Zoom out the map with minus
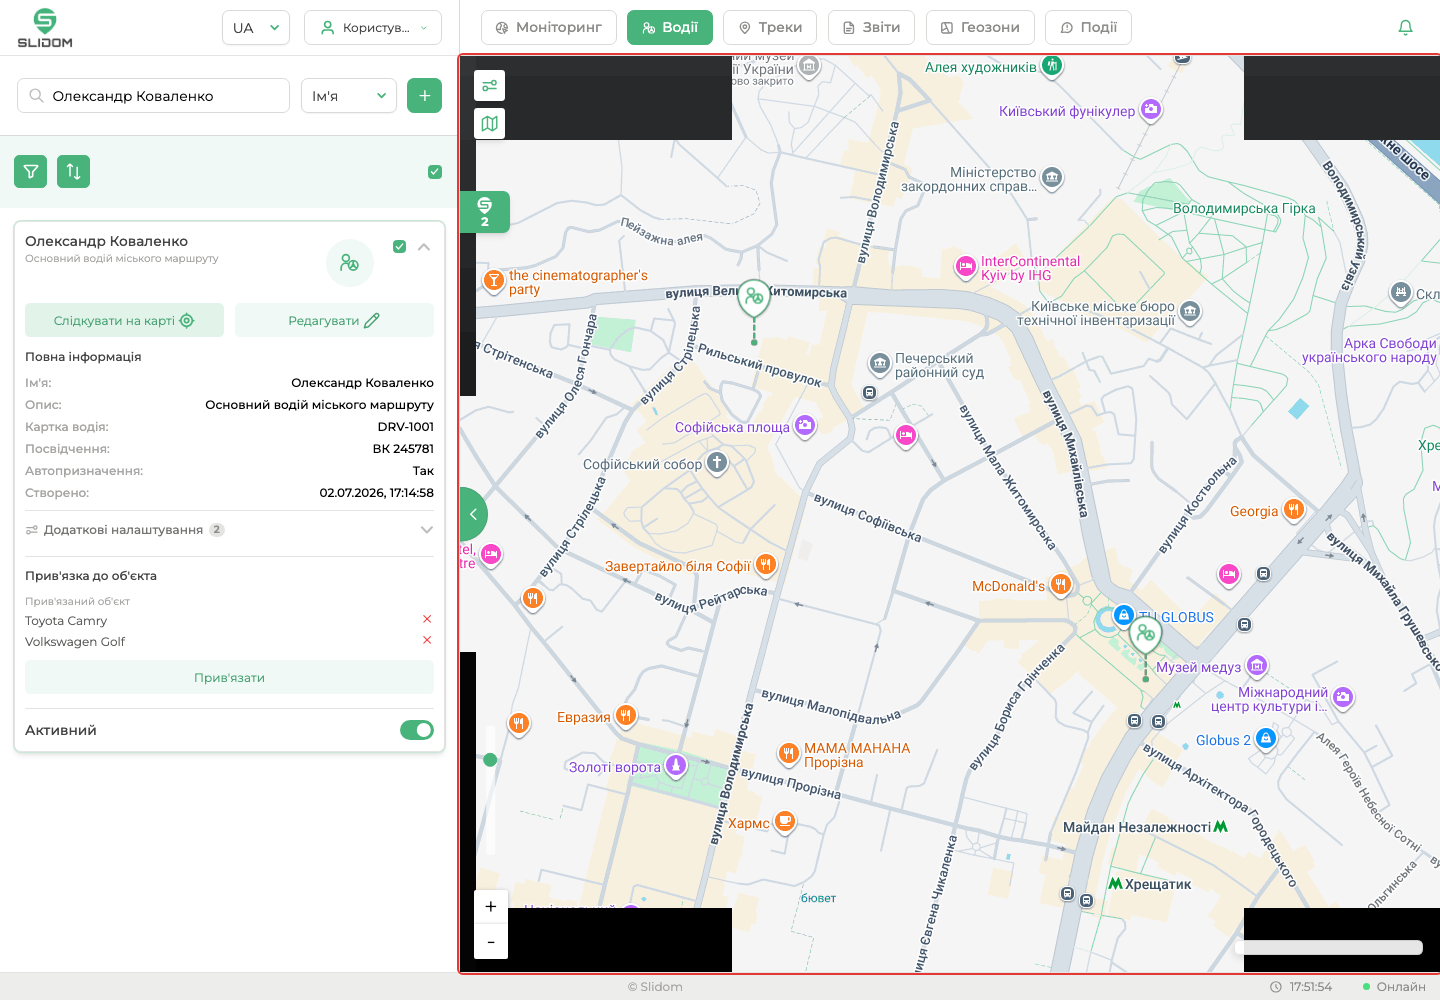Image resolution: width=1440 pixels, height=1000 pixels. click(x=491, y=942)
